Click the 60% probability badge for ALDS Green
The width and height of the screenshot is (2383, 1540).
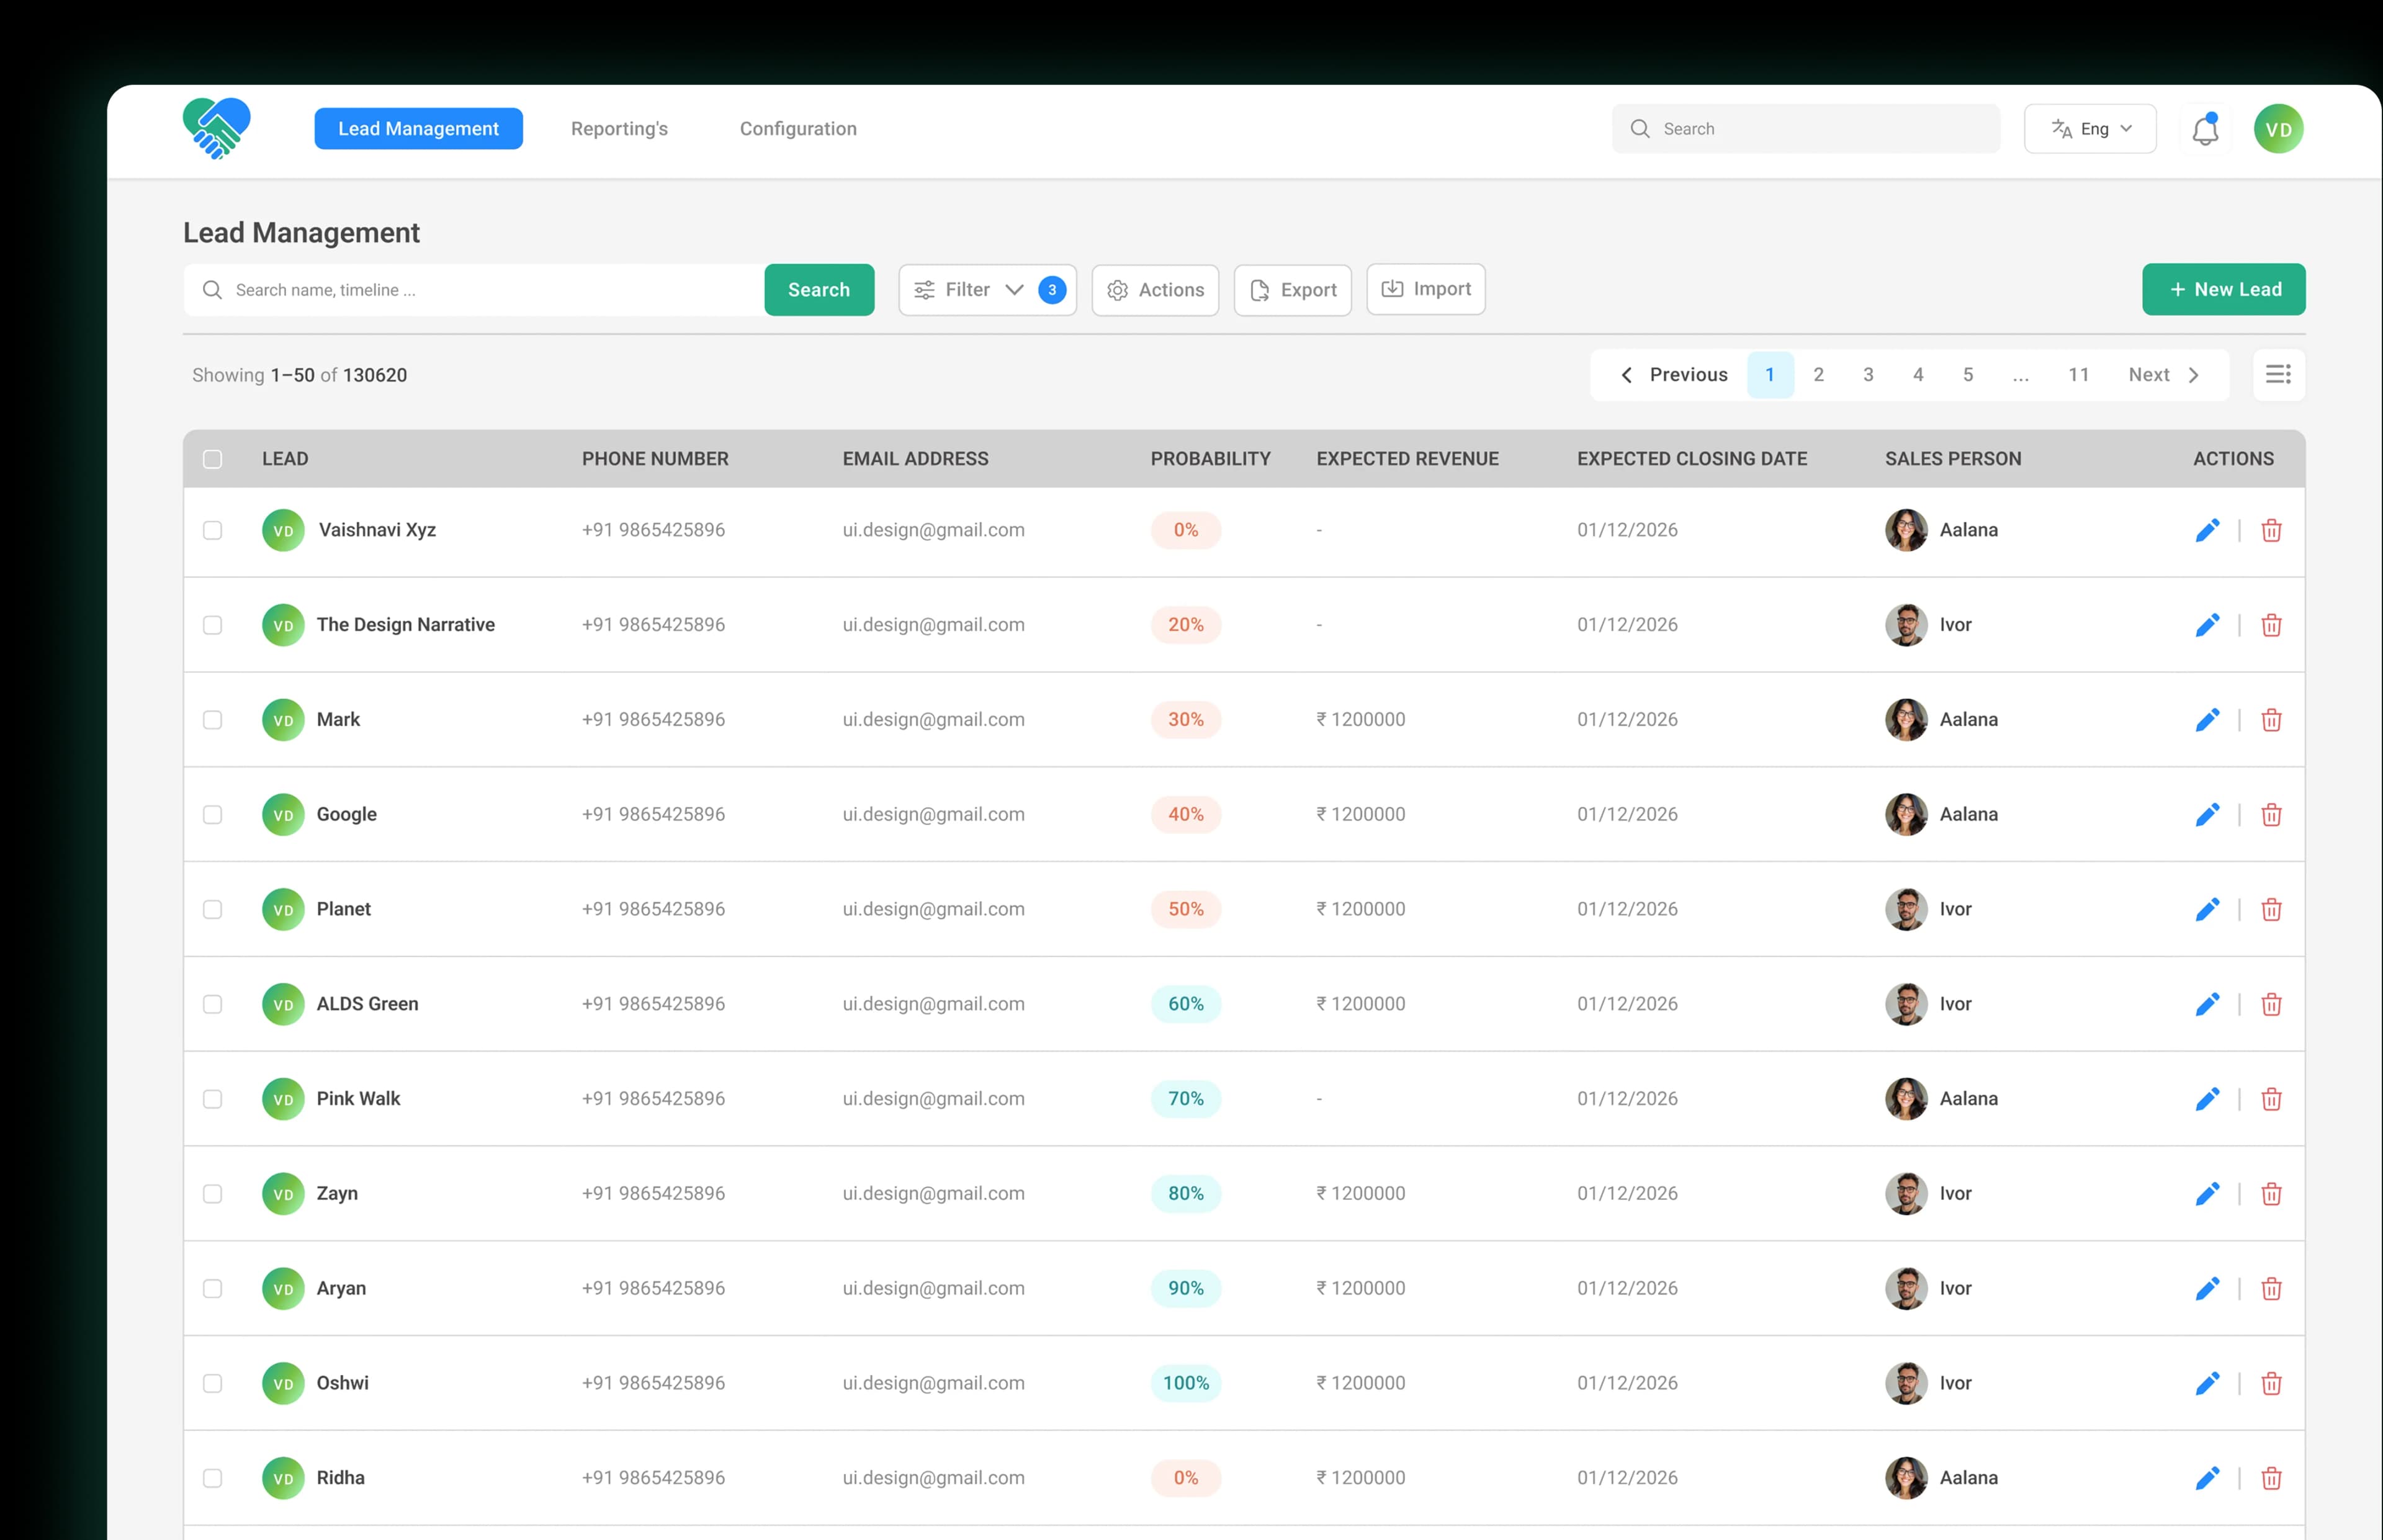tap(1185, 1004)
